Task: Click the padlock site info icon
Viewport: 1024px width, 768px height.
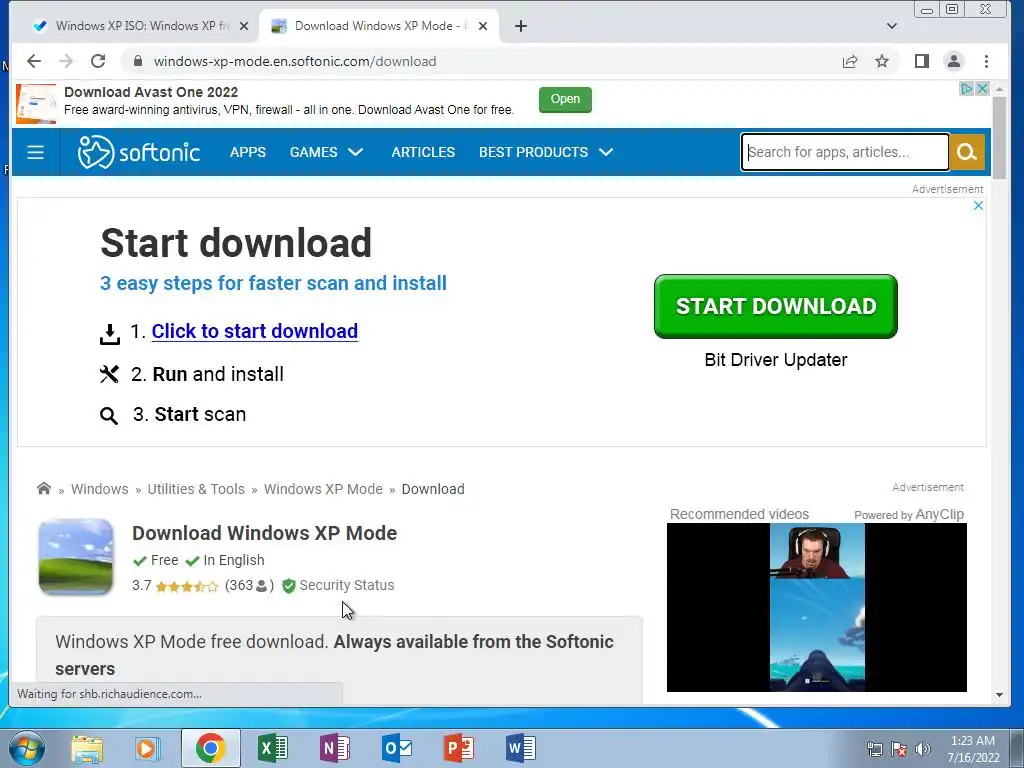Action: point(138,61)
